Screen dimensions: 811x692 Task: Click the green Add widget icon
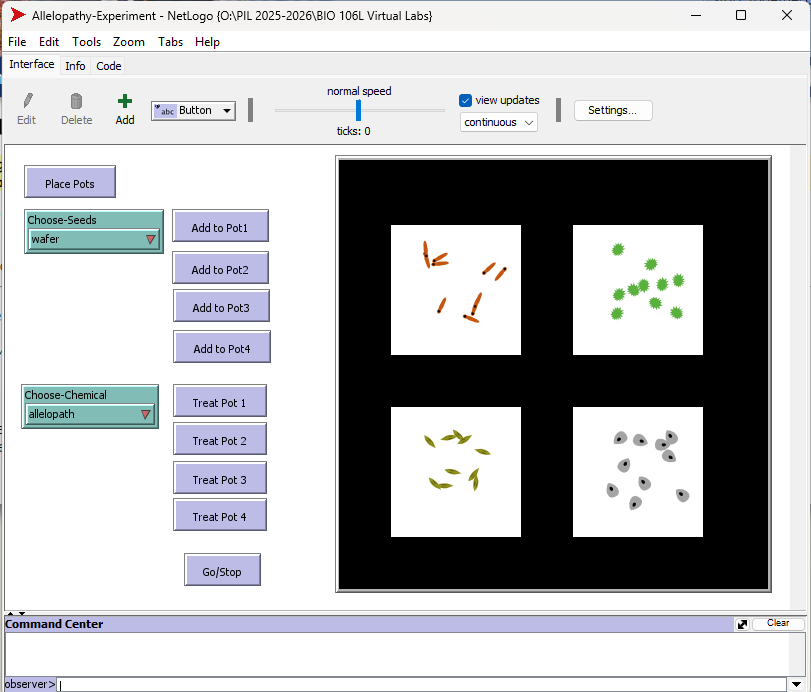[x=124, y=101]
